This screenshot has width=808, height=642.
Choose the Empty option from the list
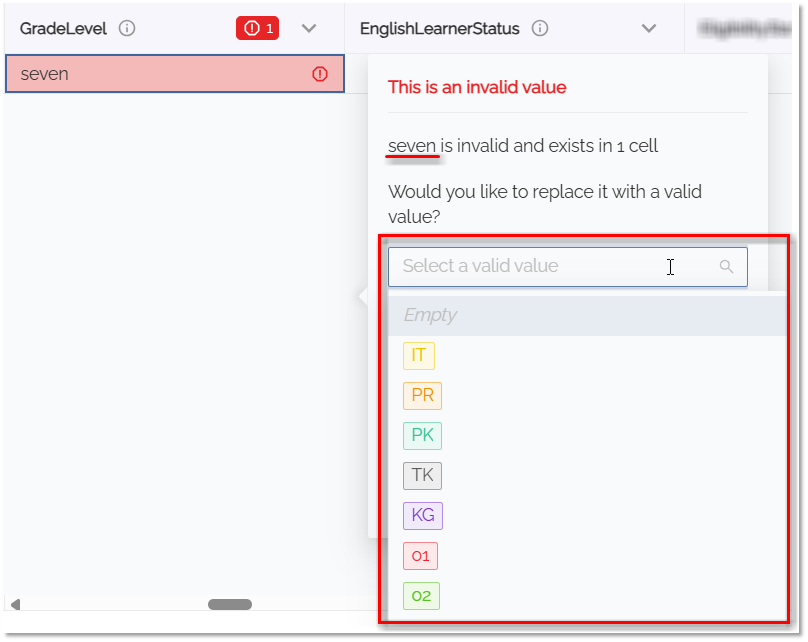[x=430, y=314]
